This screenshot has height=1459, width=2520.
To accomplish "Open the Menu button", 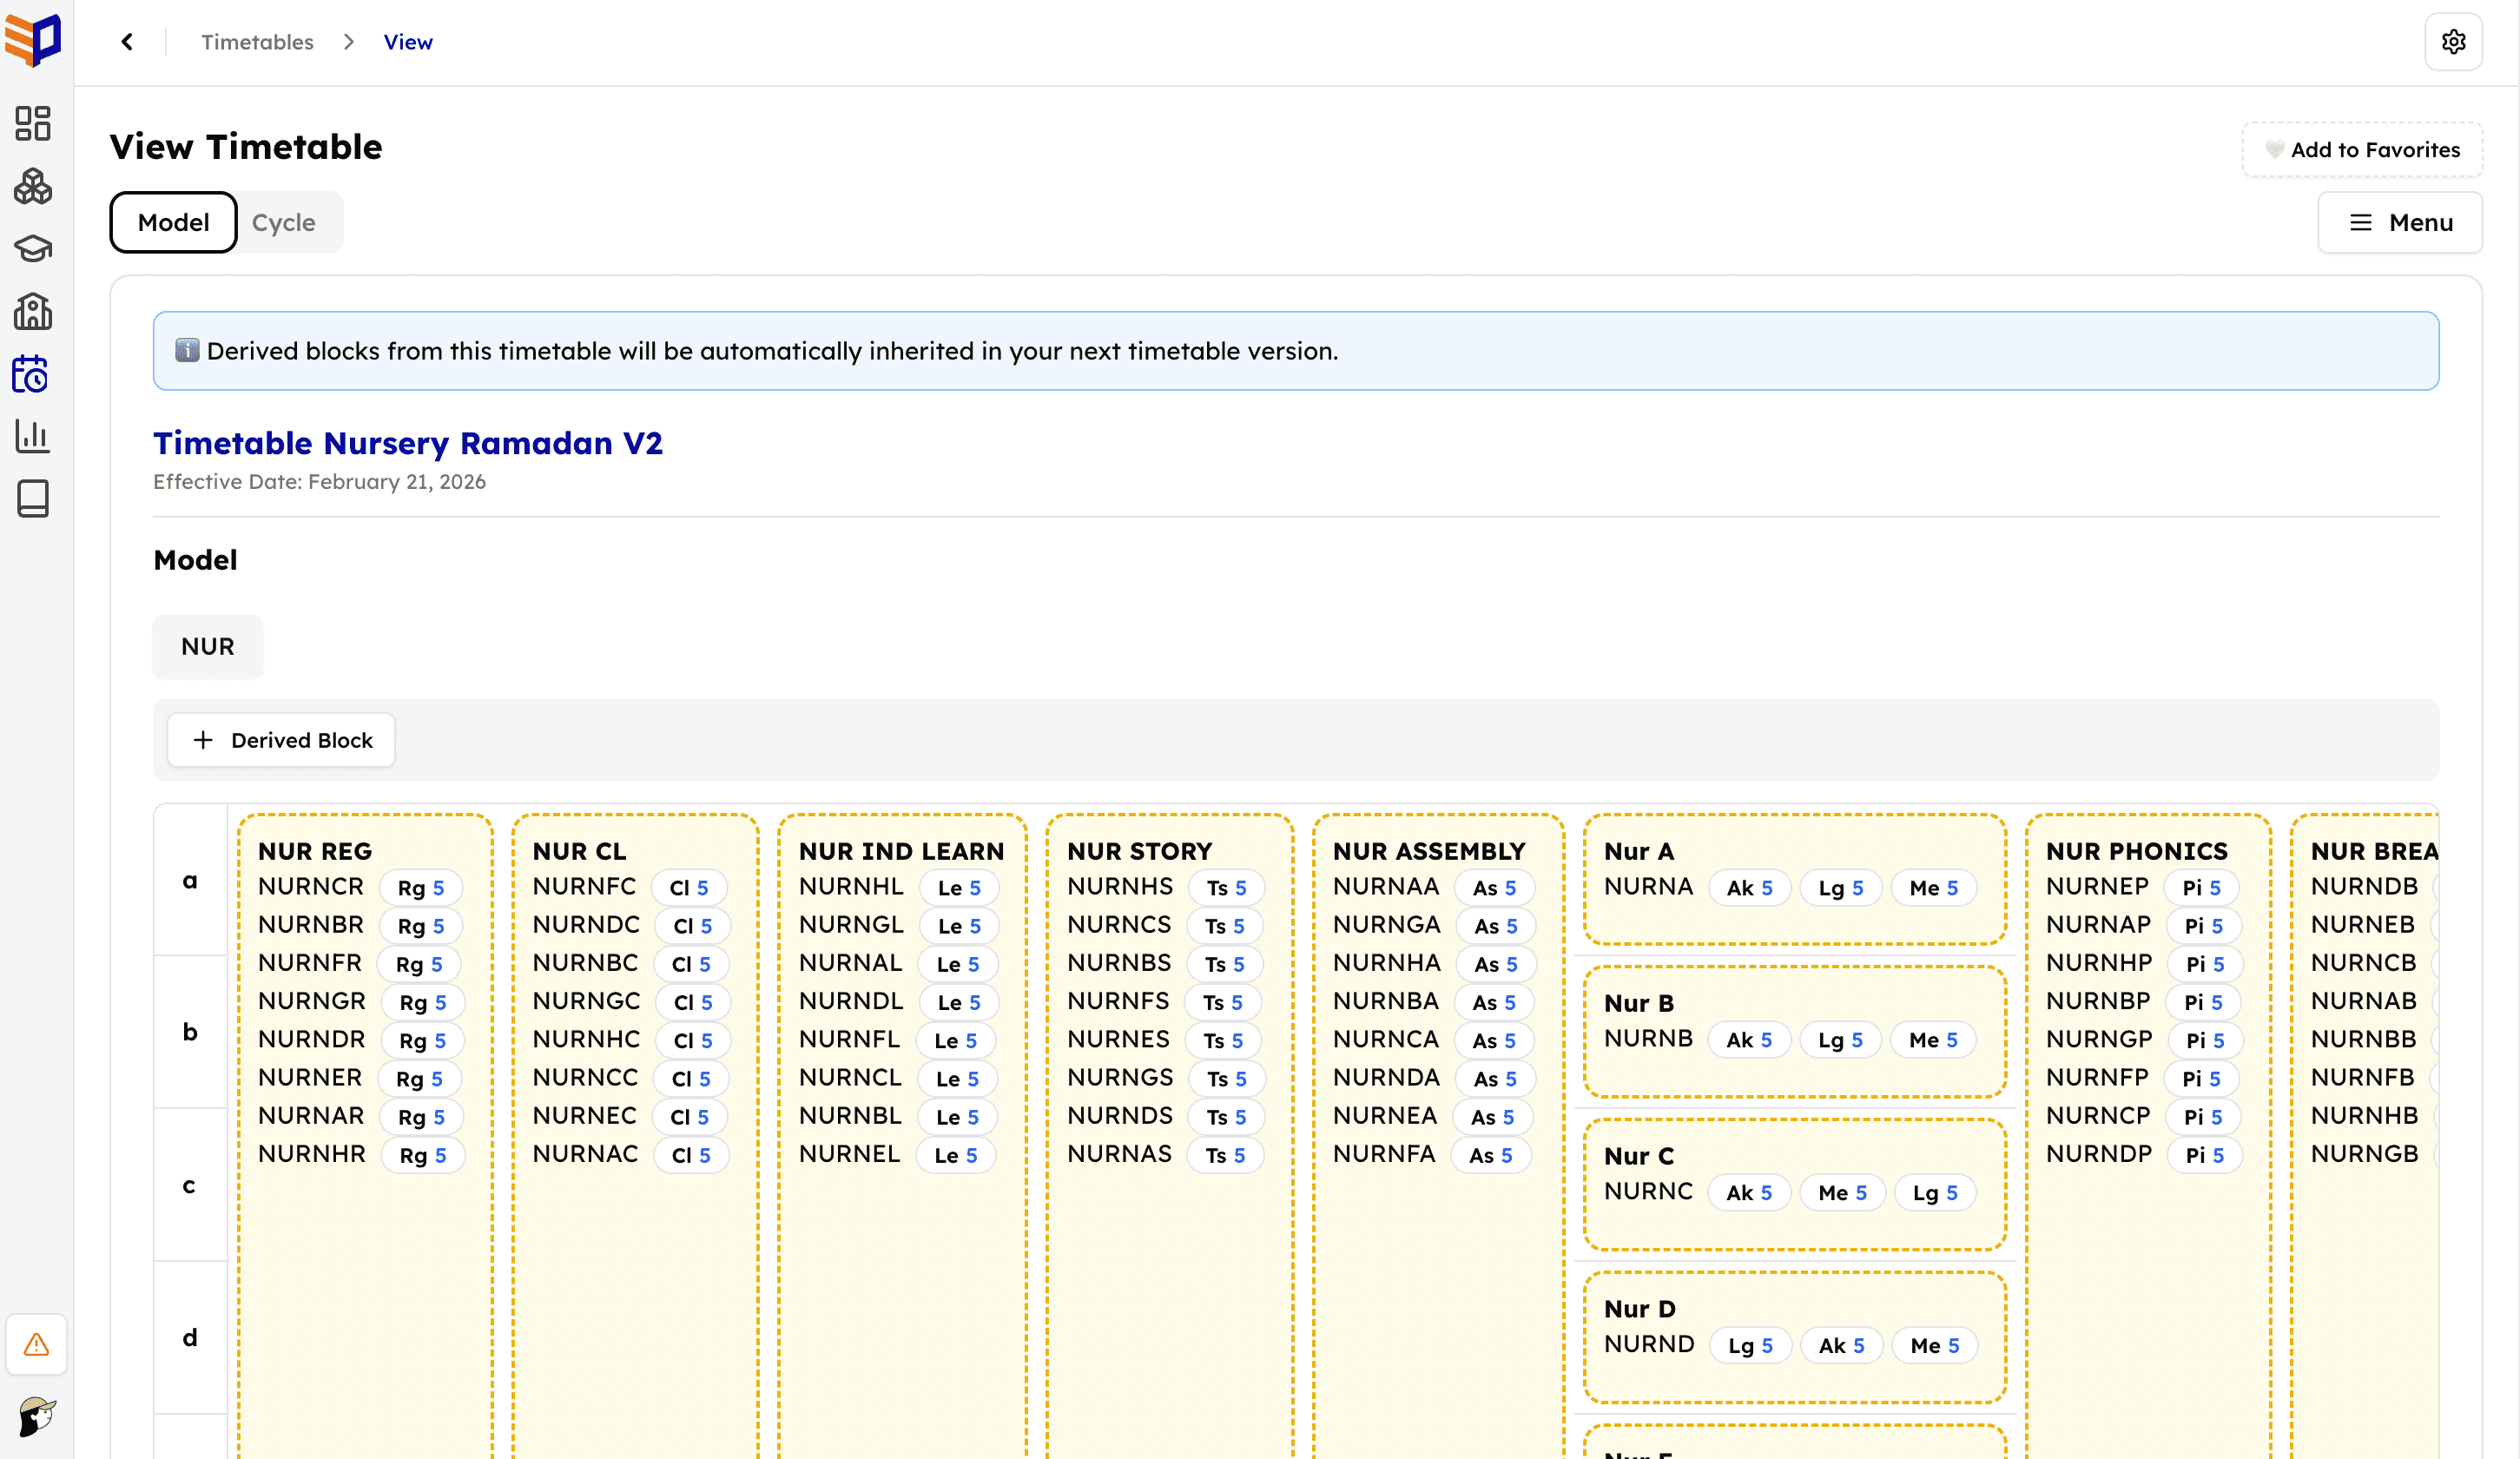I will click(x=2400, y=222).
